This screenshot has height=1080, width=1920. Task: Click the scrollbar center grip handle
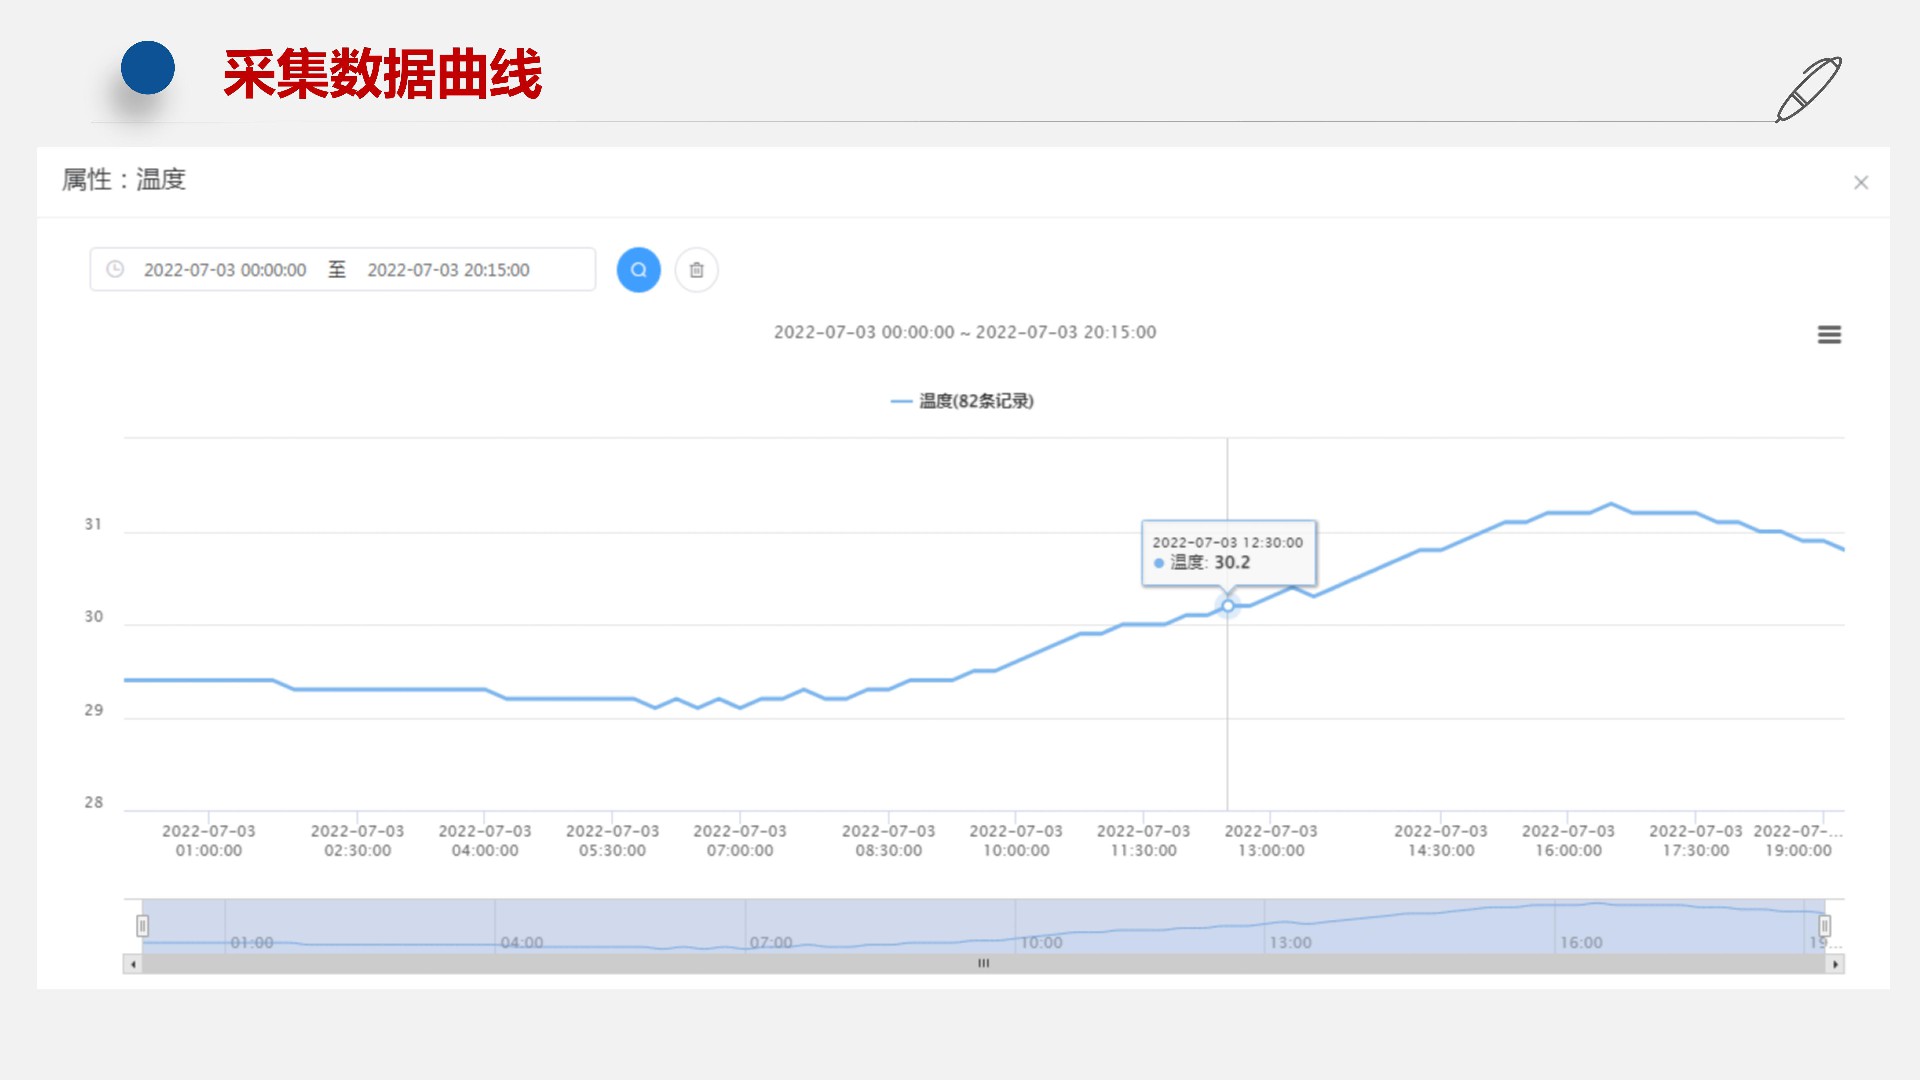click(x=984, y=964)
